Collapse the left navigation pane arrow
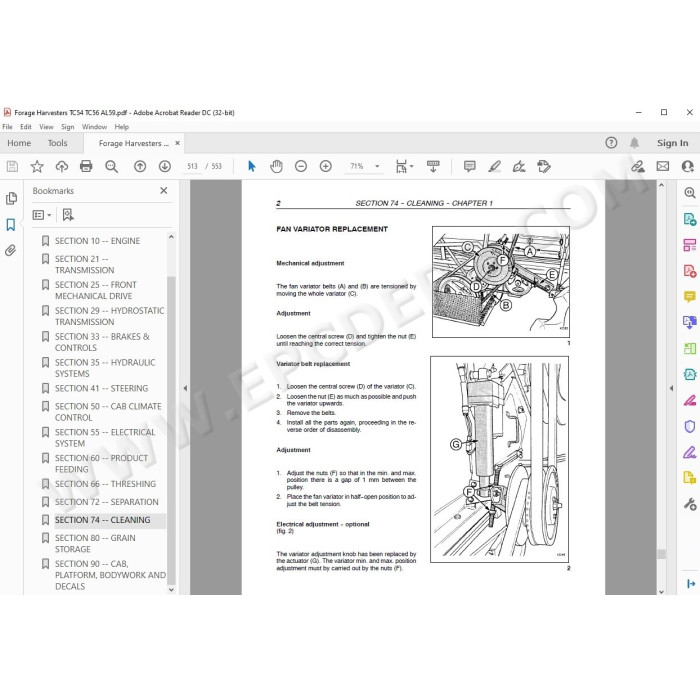 click(185, 388)
